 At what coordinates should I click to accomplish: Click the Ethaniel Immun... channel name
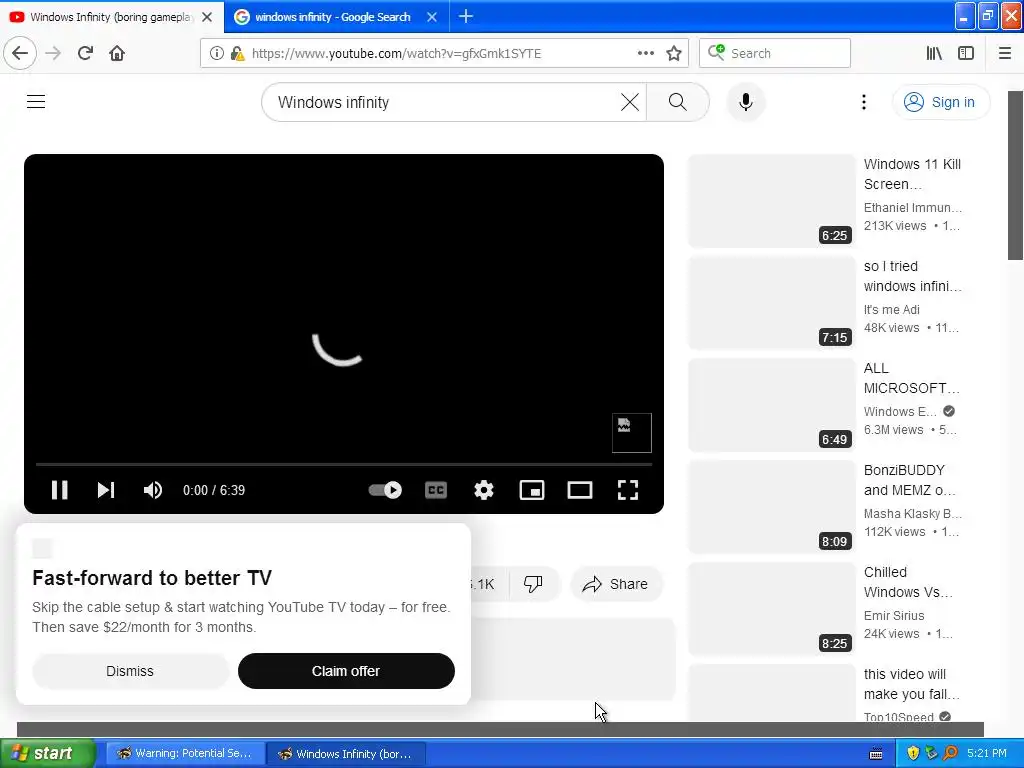click(912, 208)
